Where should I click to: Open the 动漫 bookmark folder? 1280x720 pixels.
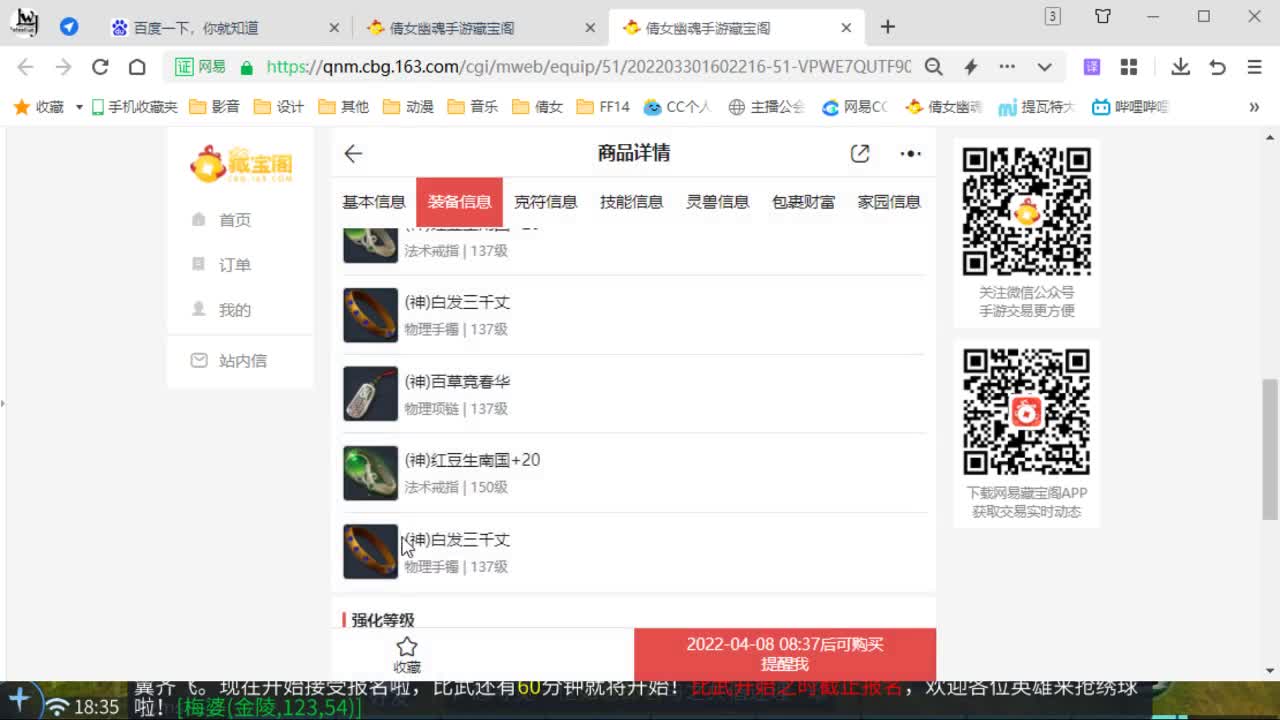click(x=408, y=107)
